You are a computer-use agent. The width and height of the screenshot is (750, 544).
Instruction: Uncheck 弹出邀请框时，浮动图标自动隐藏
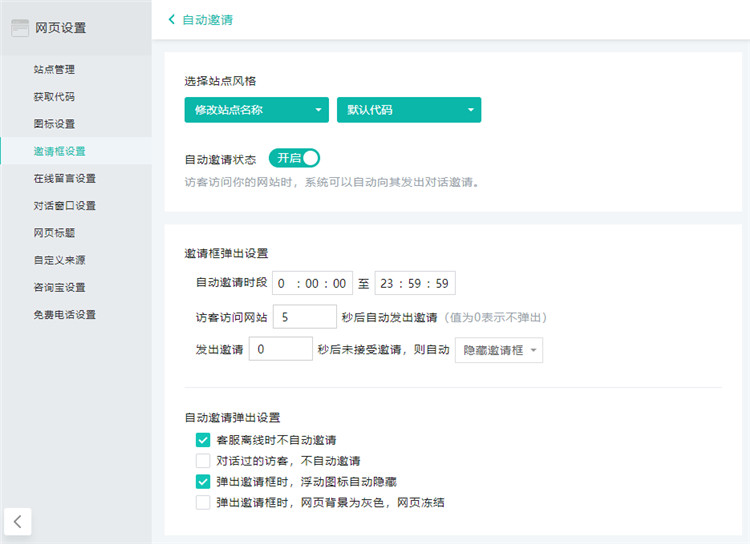pyautogui.click(x=203, y=482)
